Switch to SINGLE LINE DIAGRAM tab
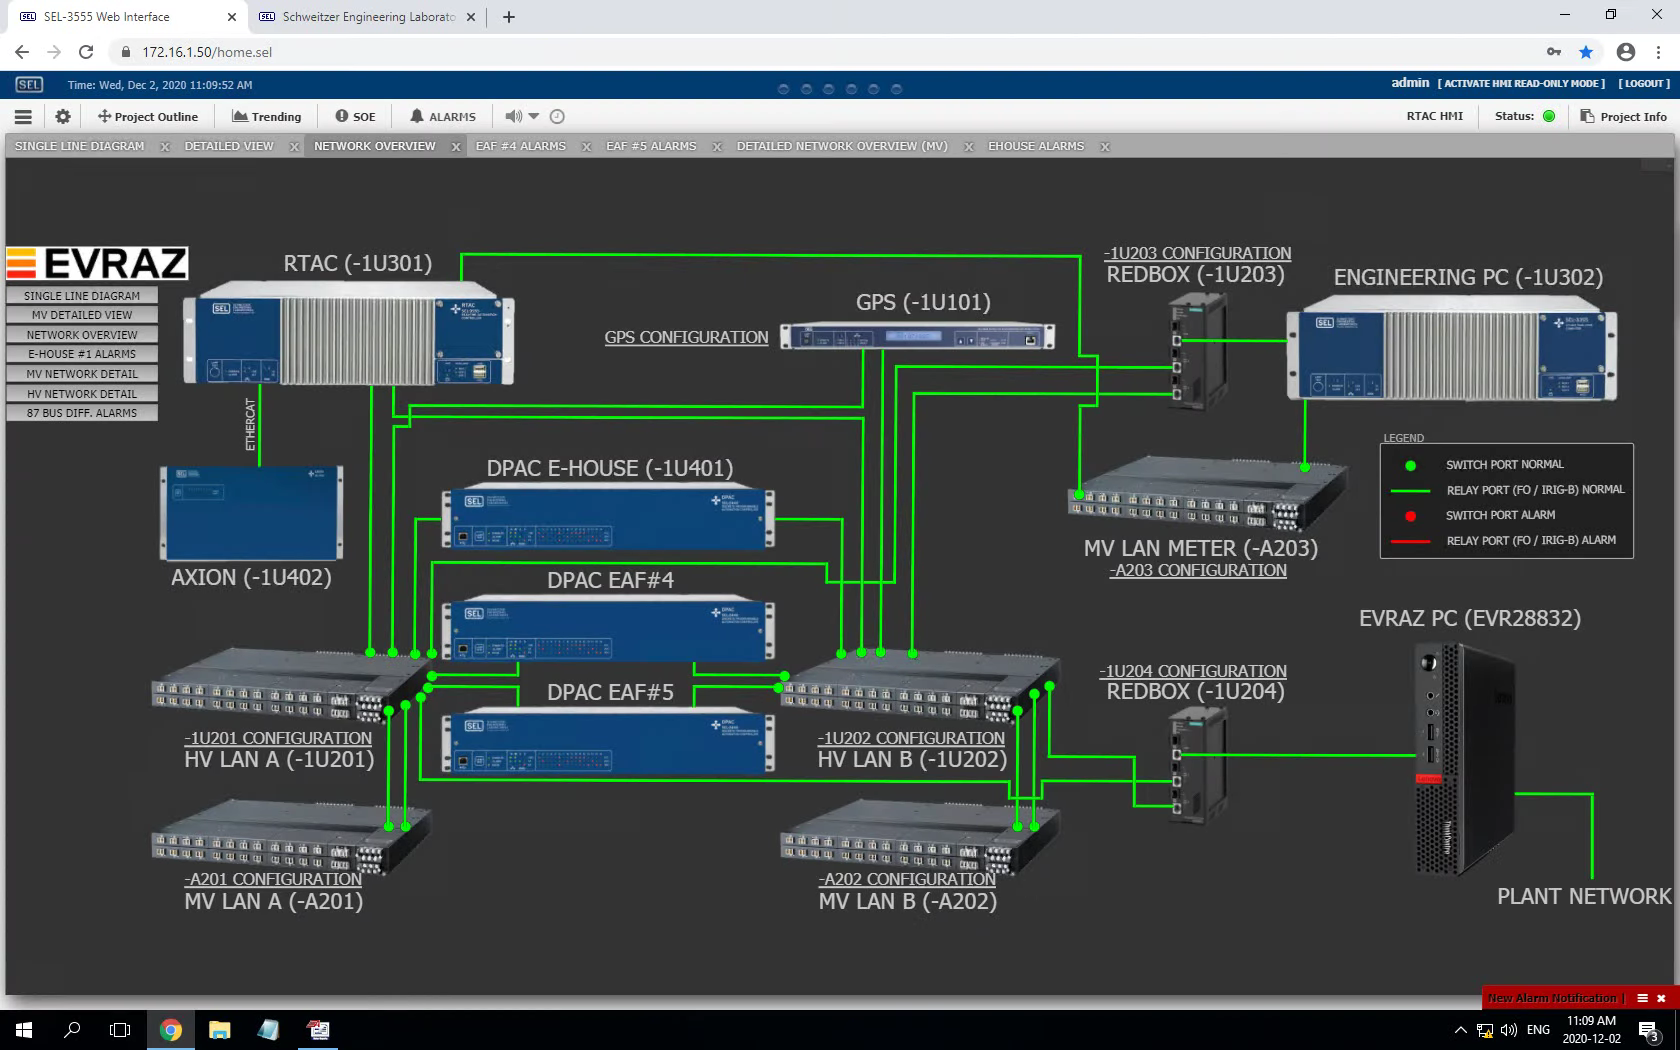 point(80,146)
